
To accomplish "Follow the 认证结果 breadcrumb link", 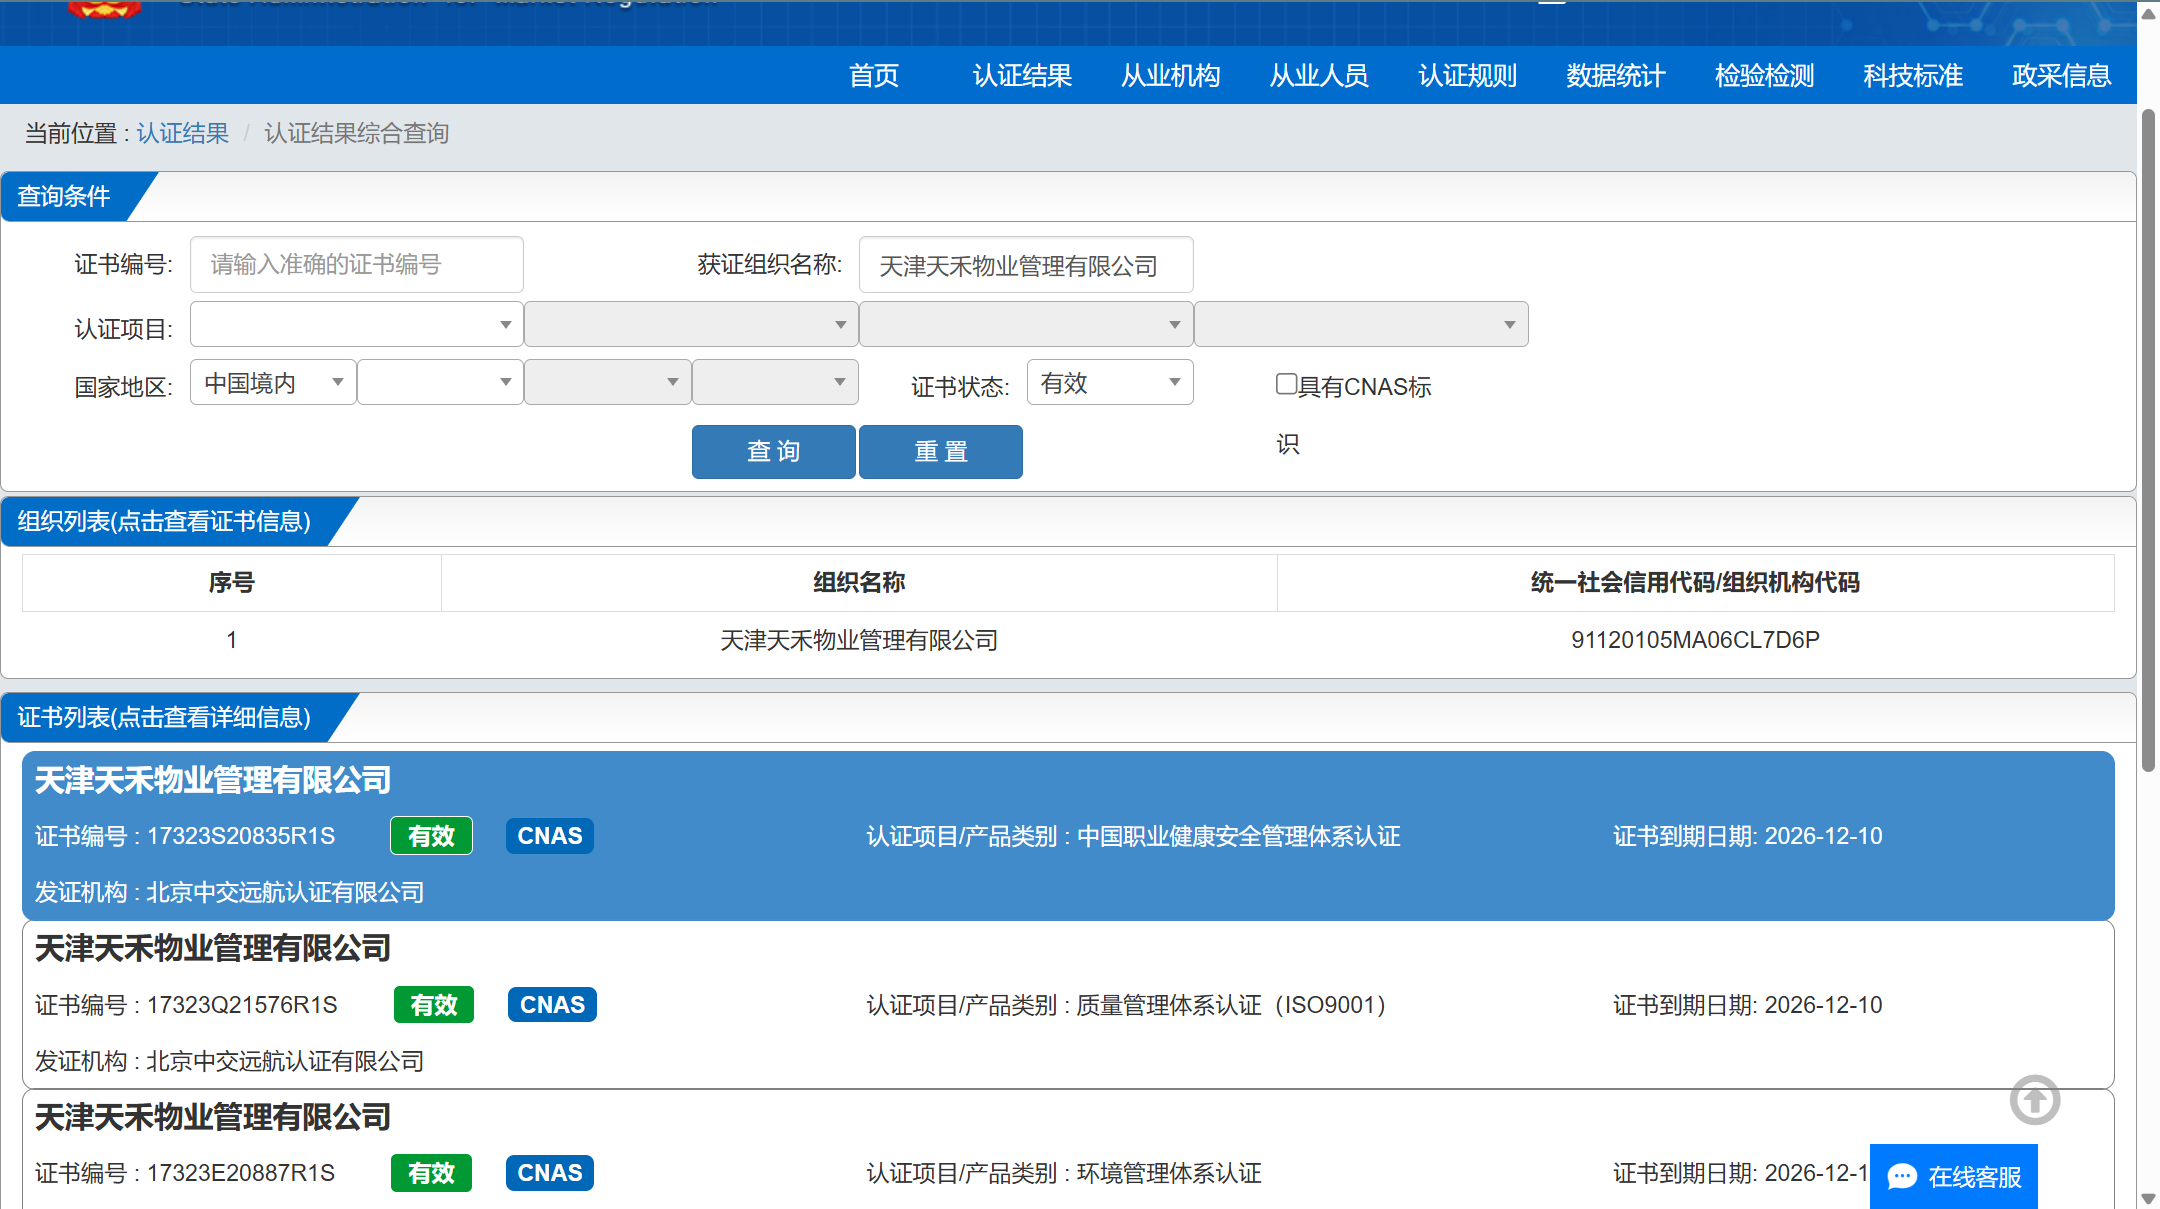I will (x=183, y=133).
